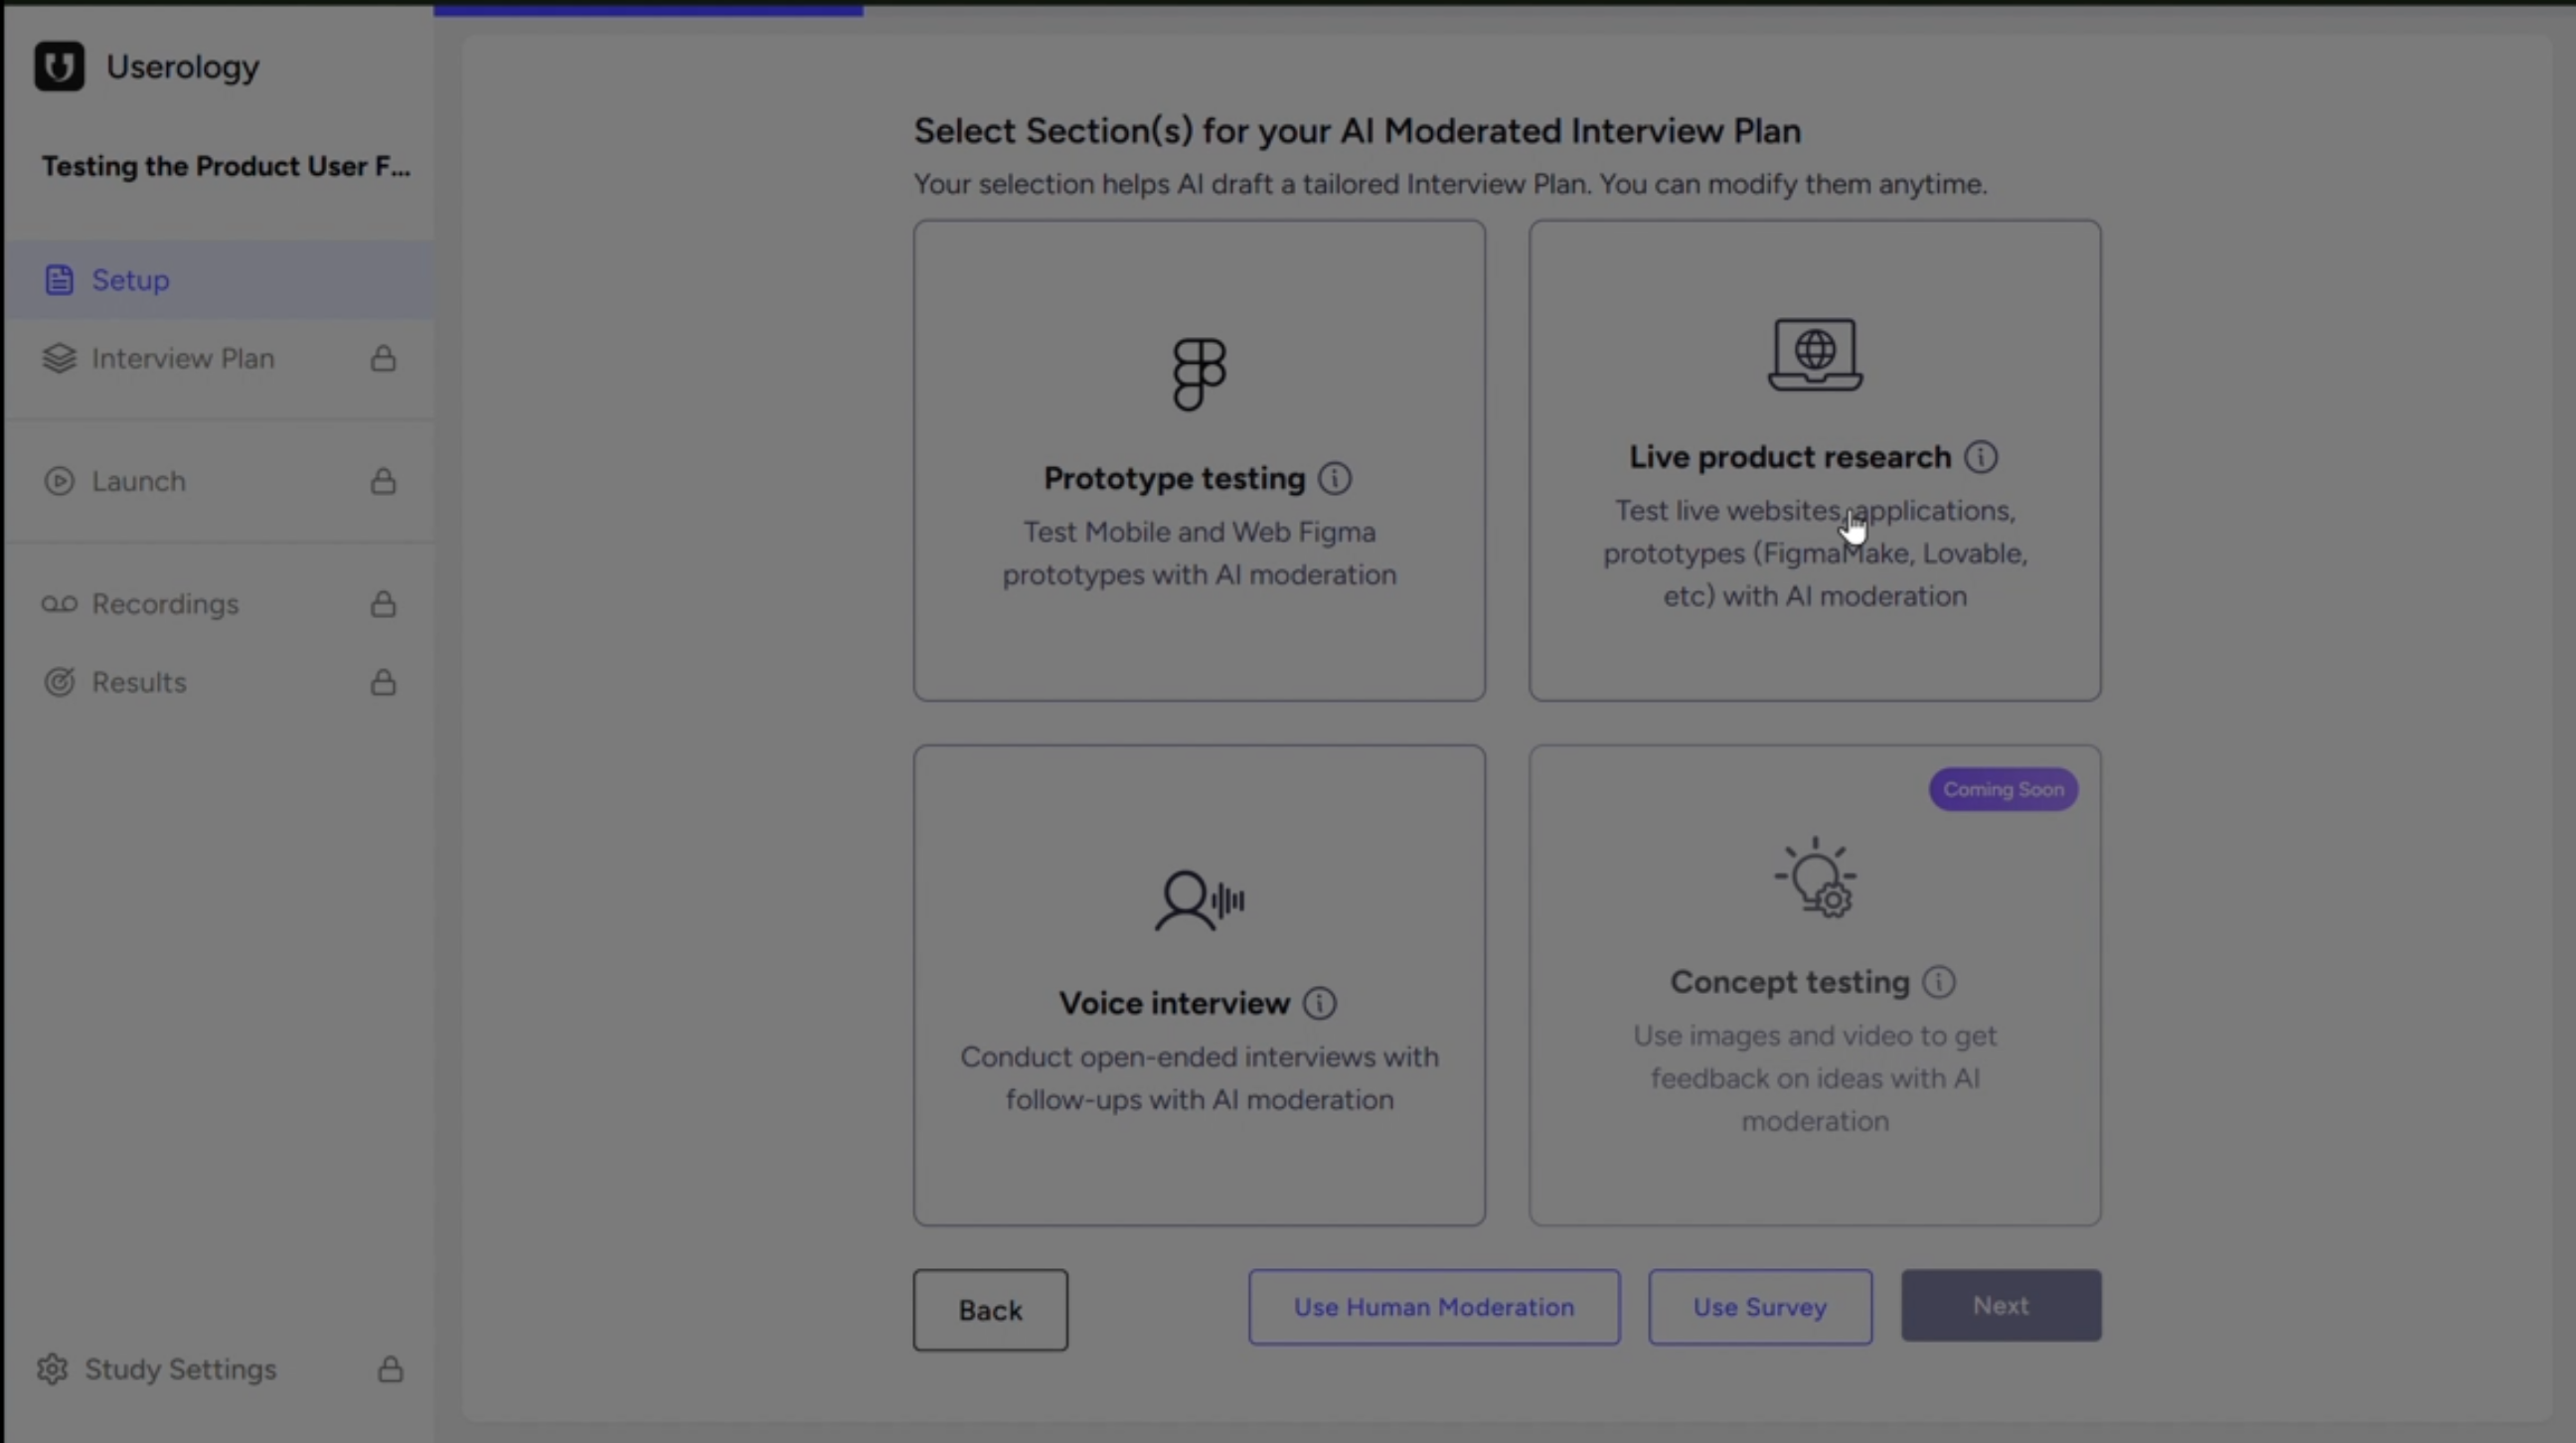Select the Prototype testing section card
The width and height of the screenshot is (2576, 1443).
1198,462
